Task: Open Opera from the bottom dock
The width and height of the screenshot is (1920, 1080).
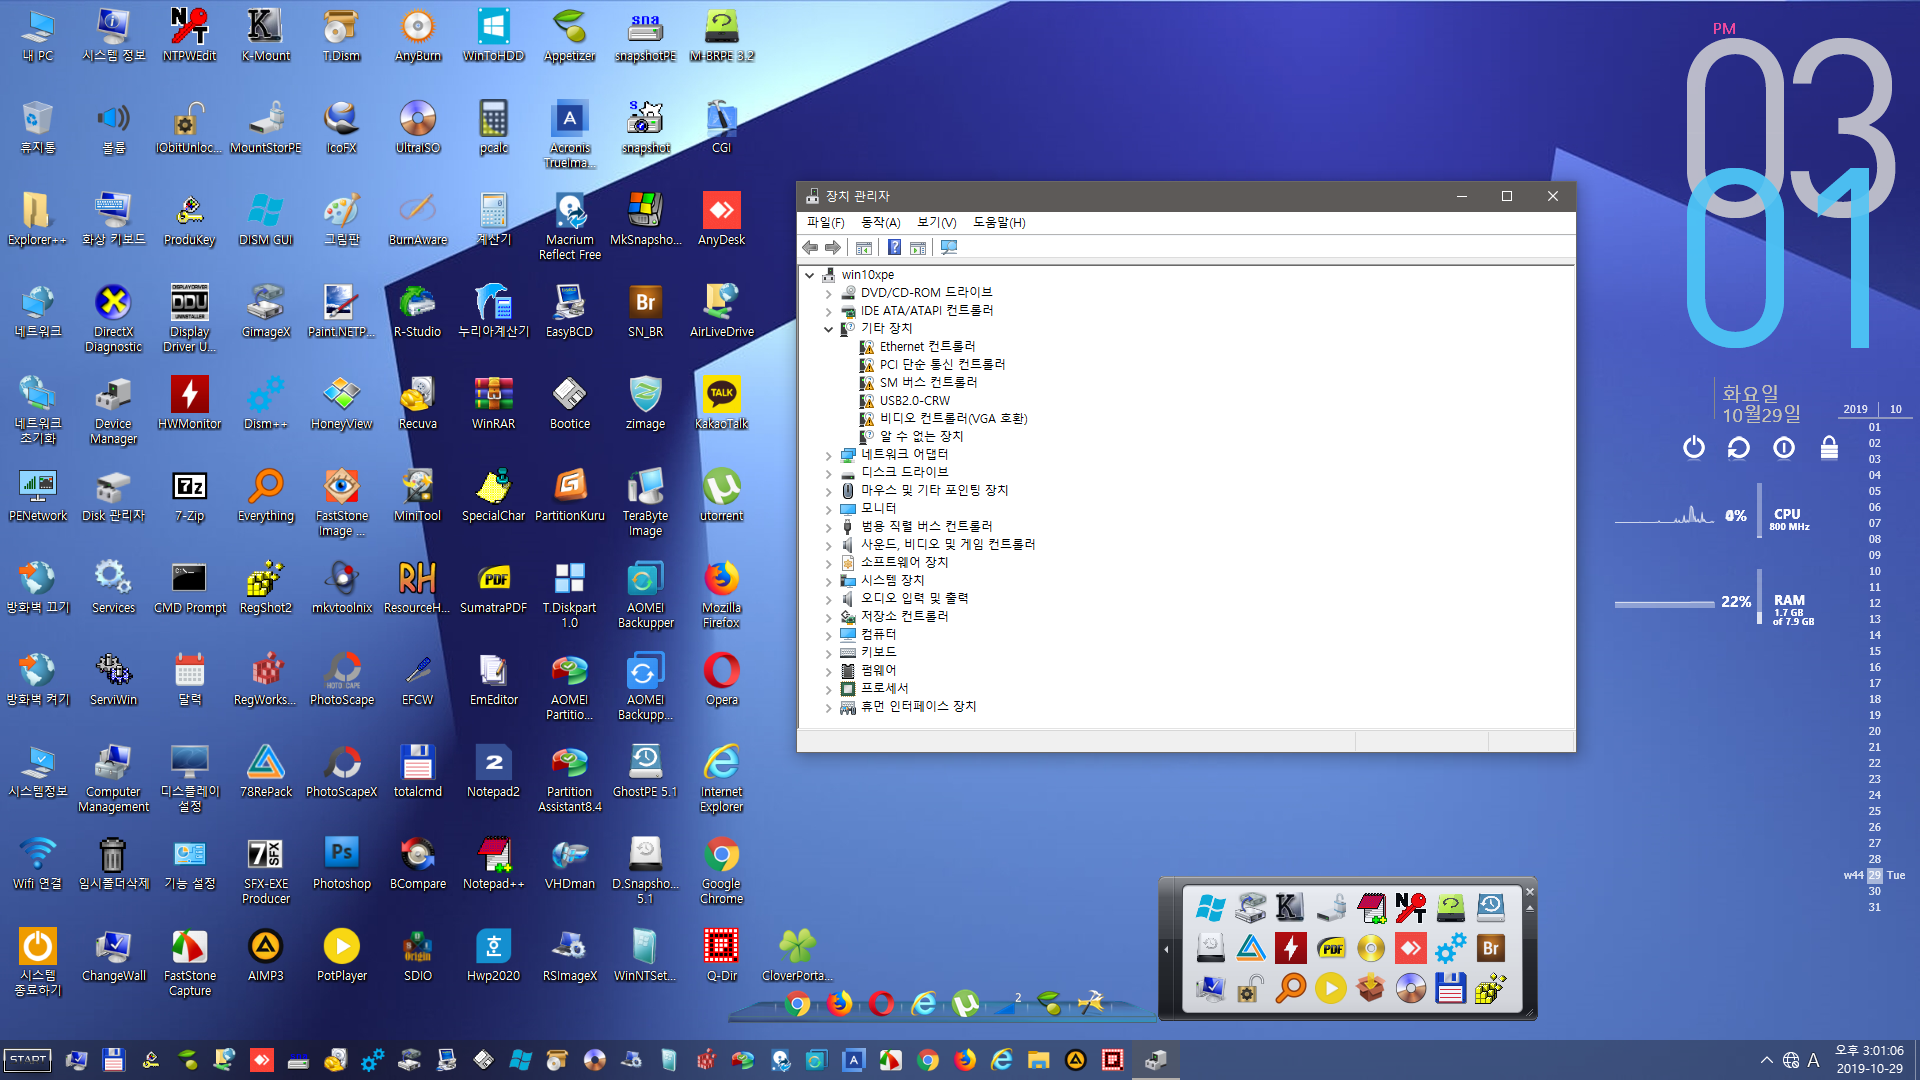Action: click(x=881, y=1003)
